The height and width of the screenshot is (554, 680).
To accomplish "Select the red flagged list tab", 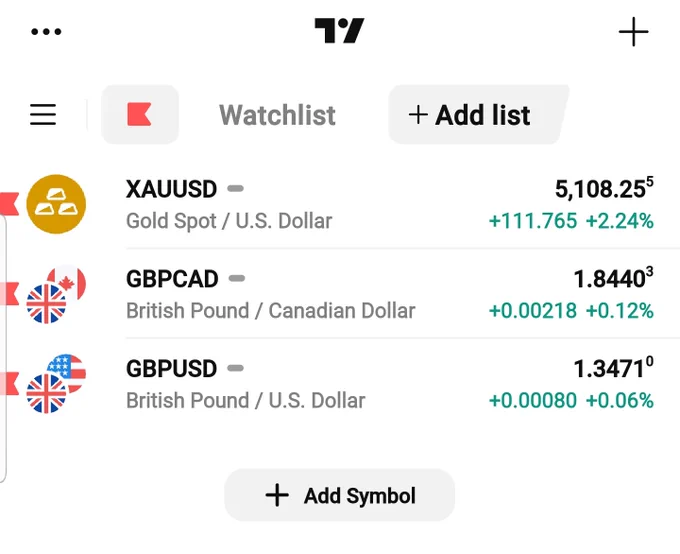I will click(140, 115).
